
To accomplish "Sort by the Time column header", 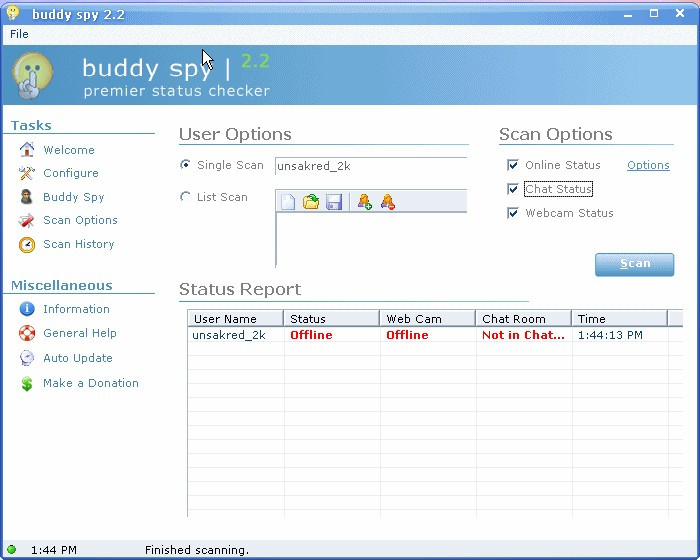I will (x=620, y=319).
